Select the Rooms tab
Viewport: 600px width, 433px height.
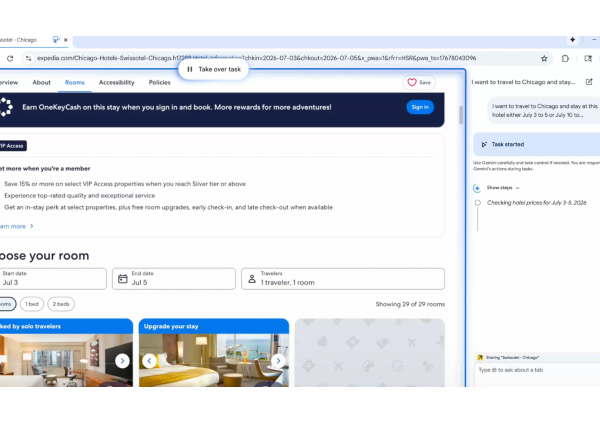75,82
